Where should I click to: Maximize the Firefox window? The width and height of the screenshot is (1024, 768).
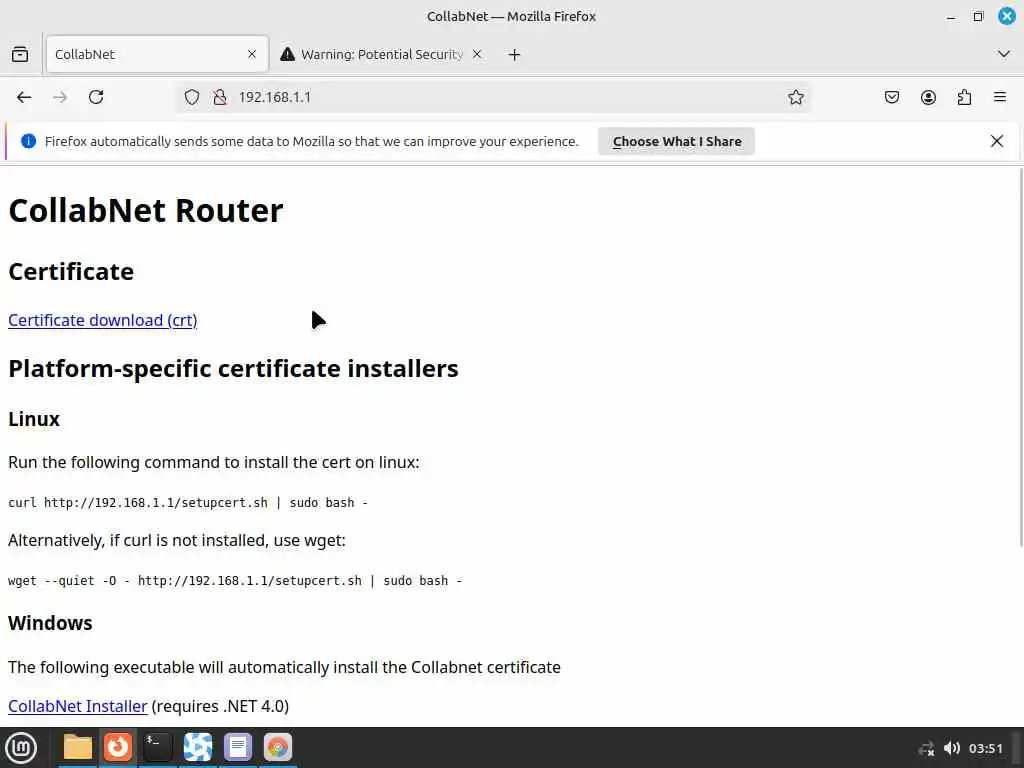[978, 17]
